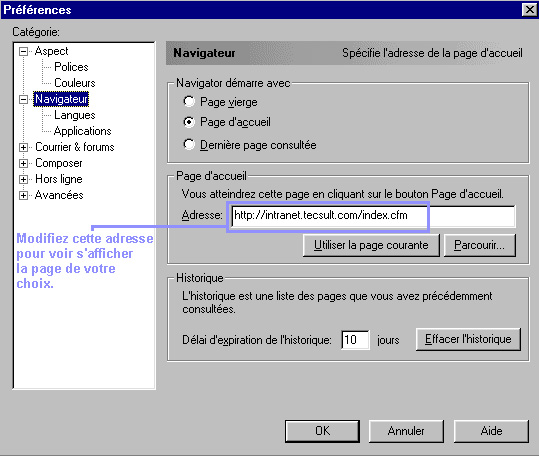The height and width of the screenshot is (456, 539).
Task: Expand the Hors ligne category
Action: 23,179
